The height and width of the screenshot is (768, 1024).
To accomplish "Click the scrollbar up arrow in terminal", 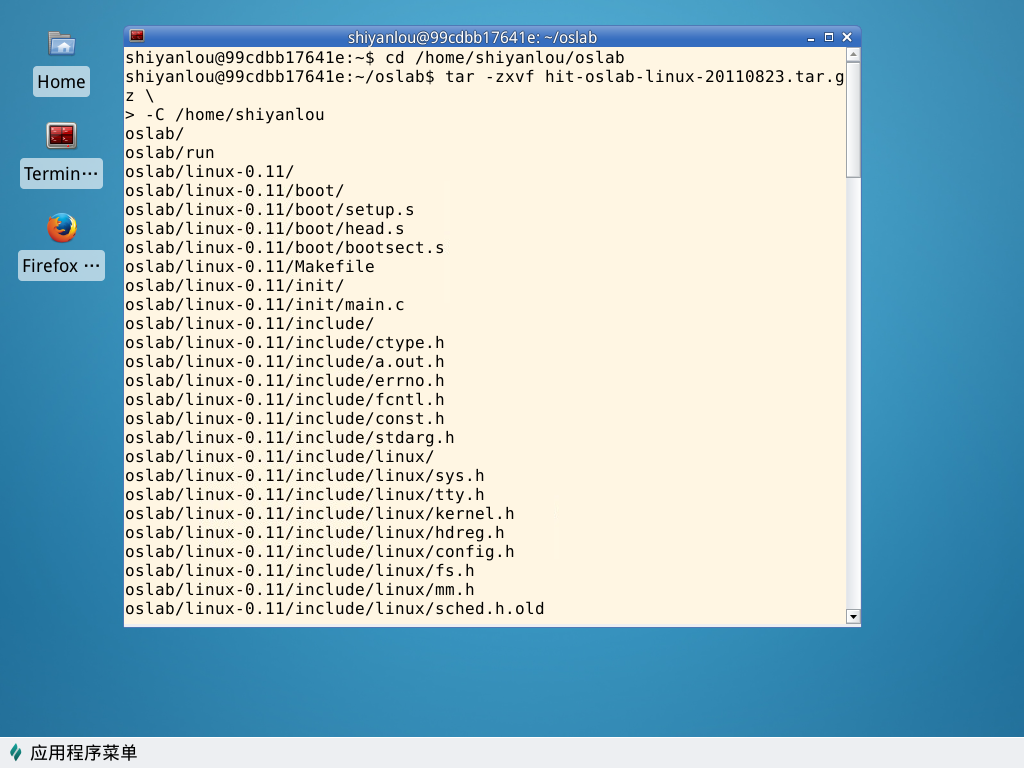I will coord(853,54).
